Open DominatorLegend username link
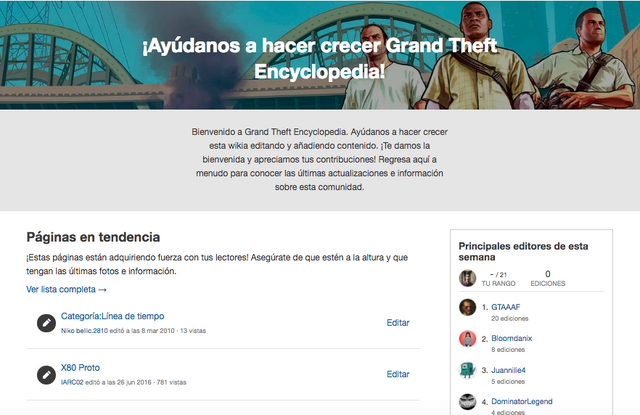 (522, 402)
